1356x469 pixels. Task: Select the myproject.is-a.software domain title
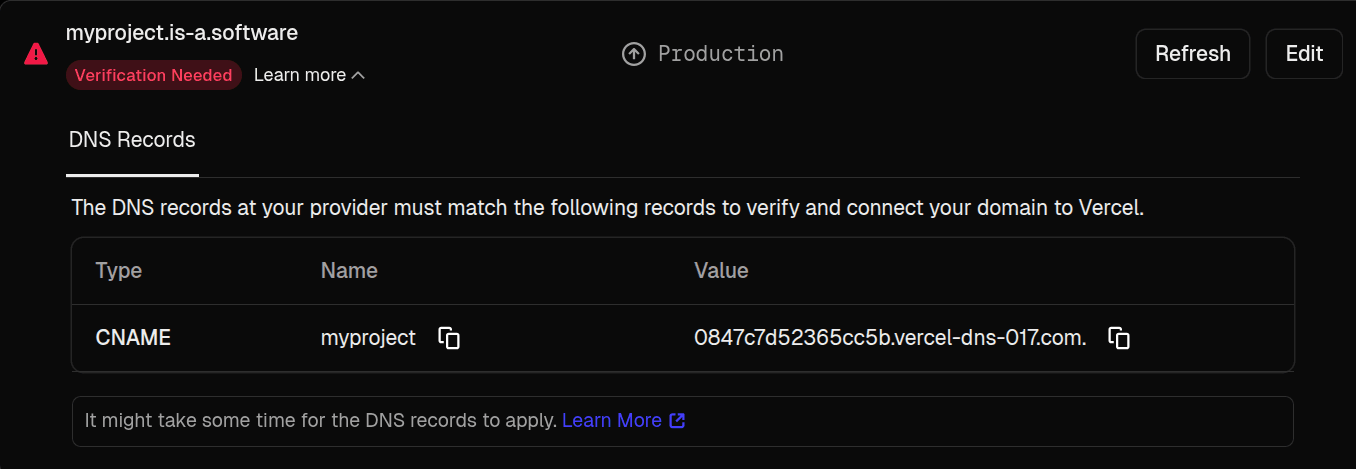182,33
